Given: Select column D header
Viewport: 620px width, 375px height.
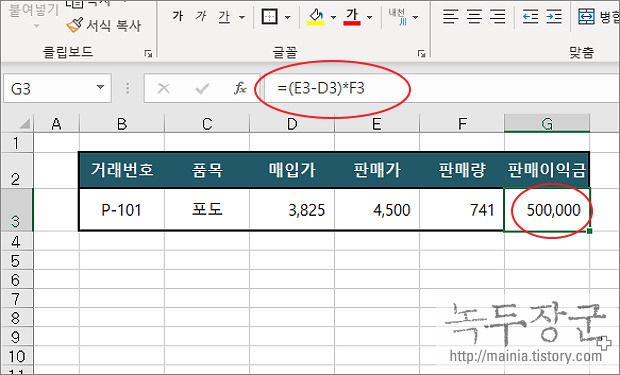Looking at the screenshot, I should [x=292, y=124].
